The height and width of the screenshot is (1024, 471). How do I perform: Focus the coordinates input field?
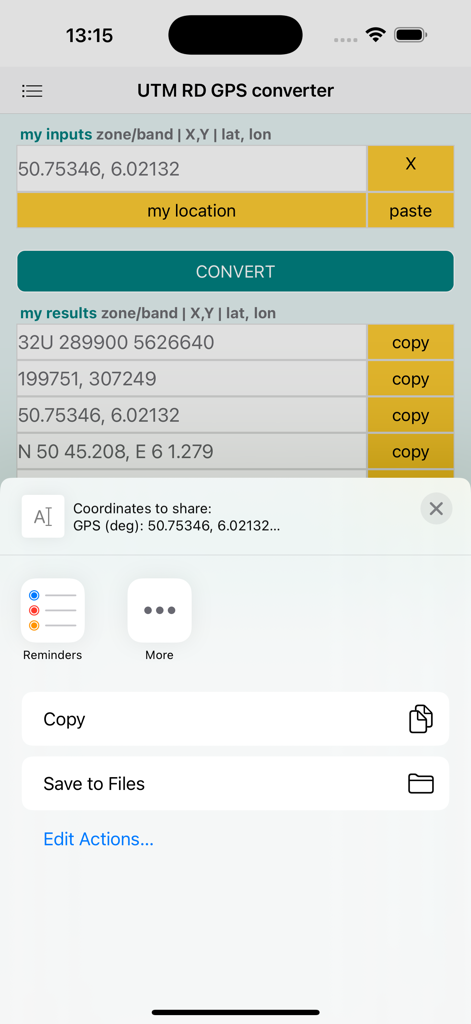pos(191,168)
